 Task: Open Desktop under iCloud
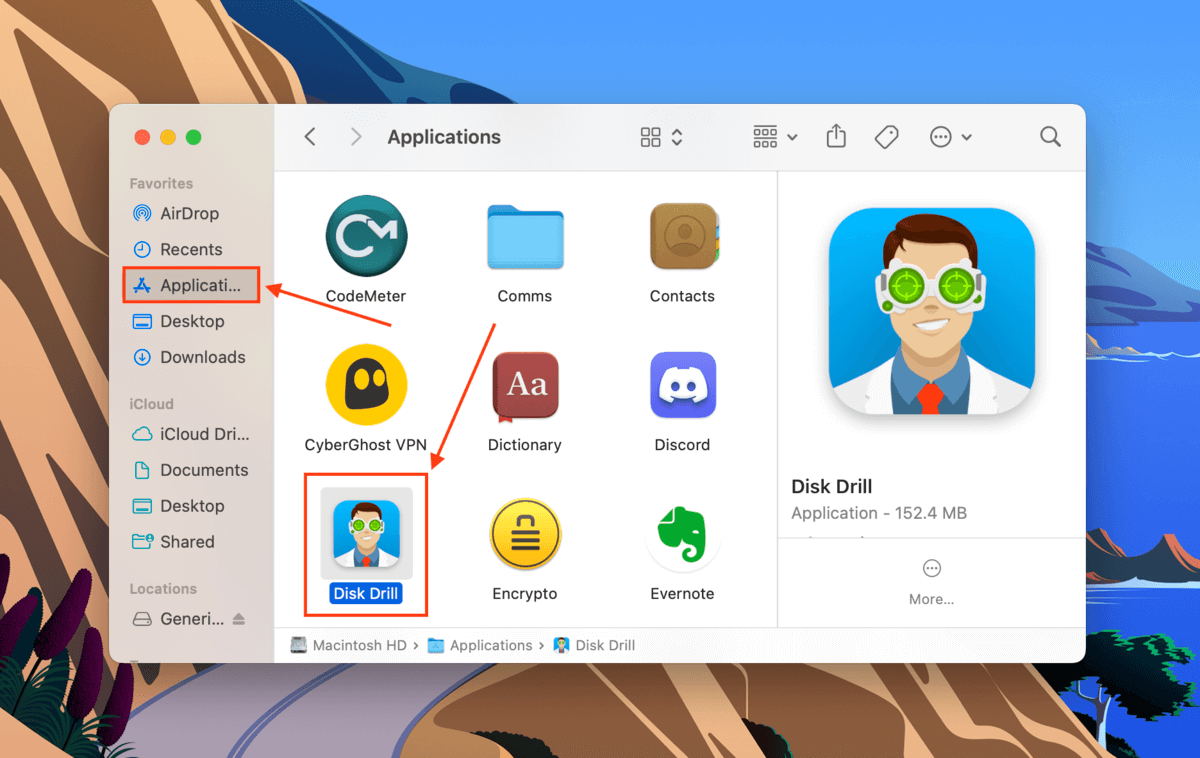tap(191, 506)
